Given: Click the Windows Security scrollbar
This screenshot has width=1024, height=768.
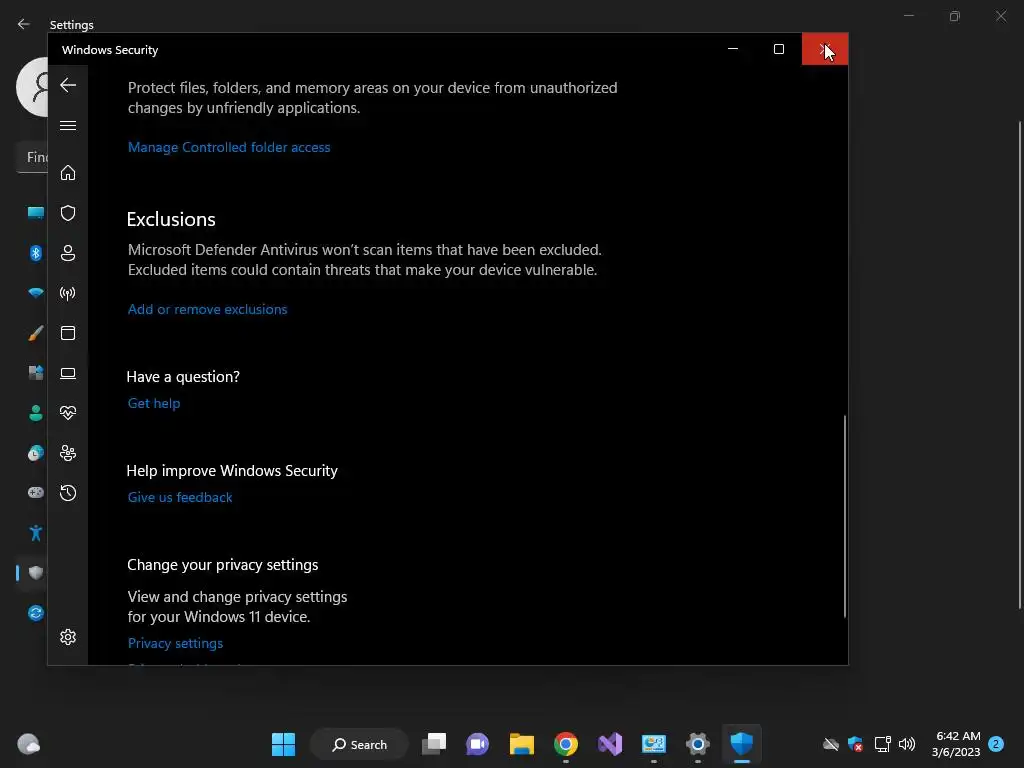Looking at the screenshot, I should coord(844,516).
